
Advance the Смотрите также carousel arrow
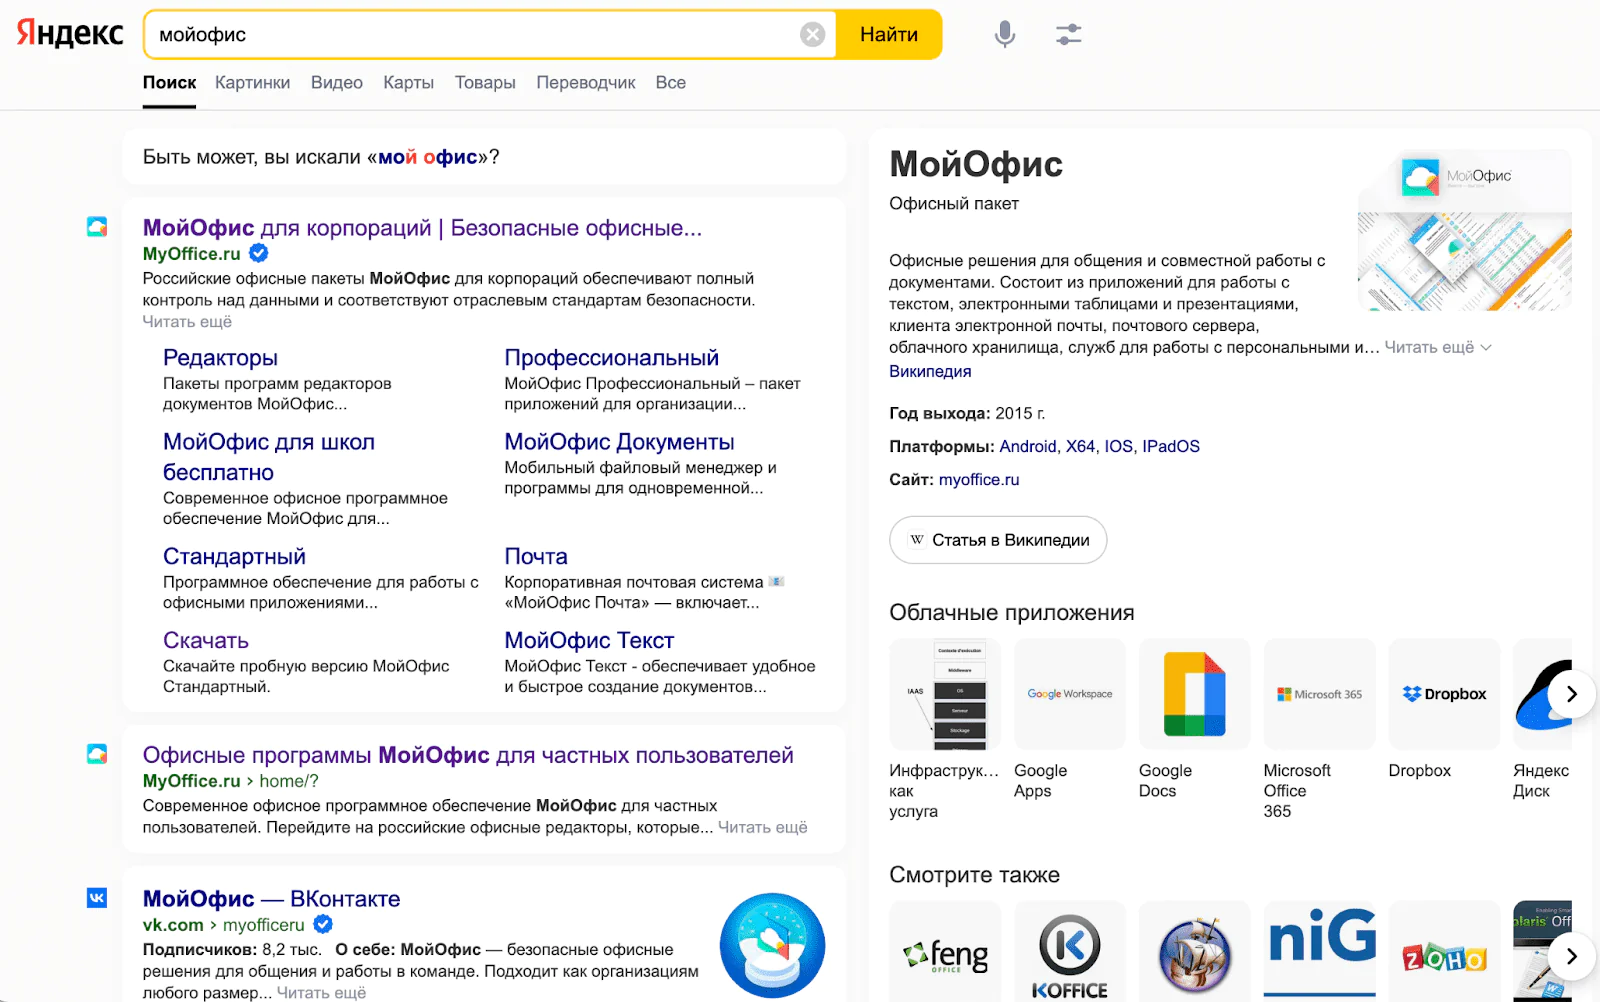1571,956
